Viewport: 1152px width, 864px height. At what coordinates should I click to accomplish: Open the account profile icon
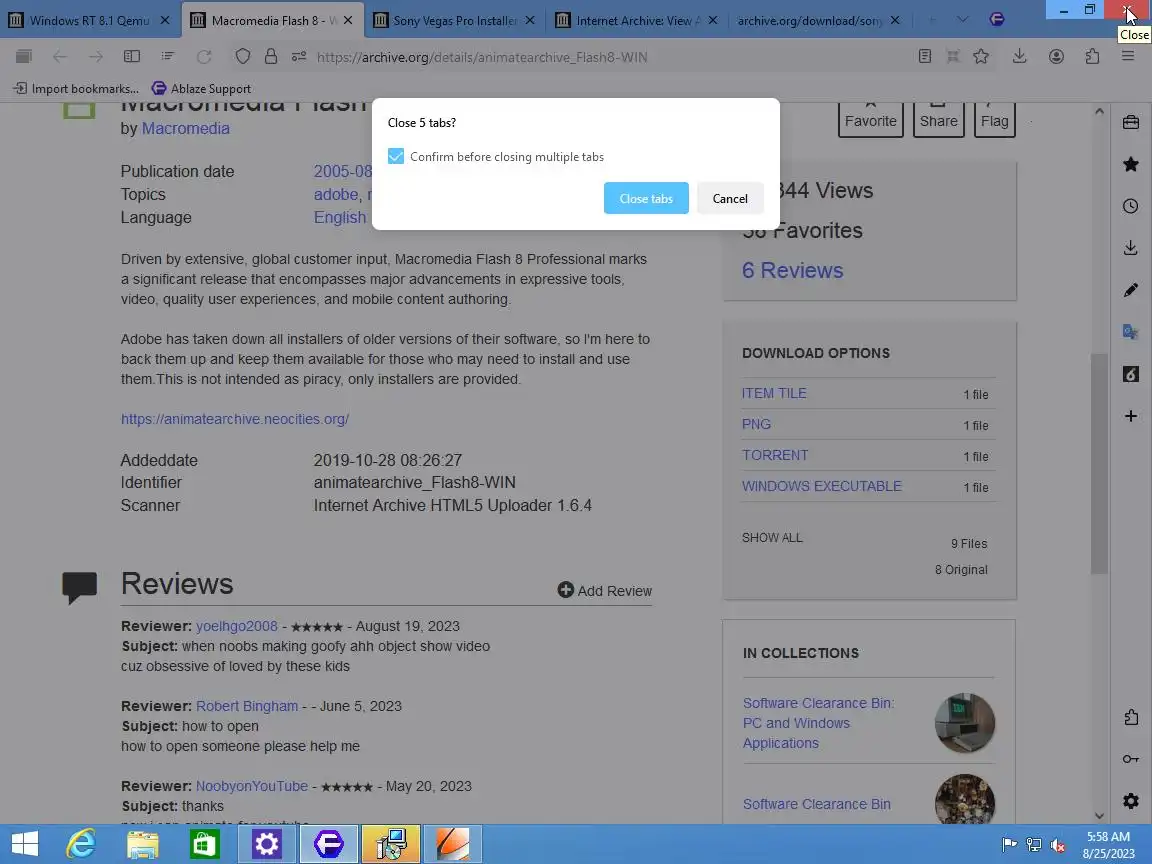click(1056, 57)
